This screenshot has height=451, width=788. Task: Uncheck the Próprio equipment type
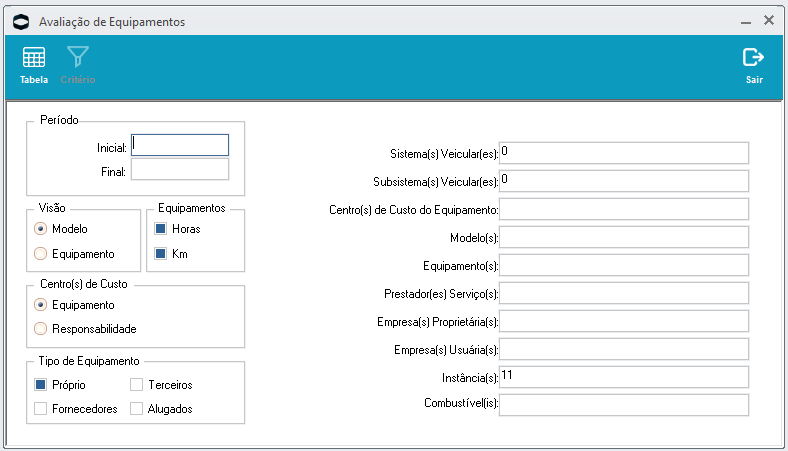click(41, 384)
